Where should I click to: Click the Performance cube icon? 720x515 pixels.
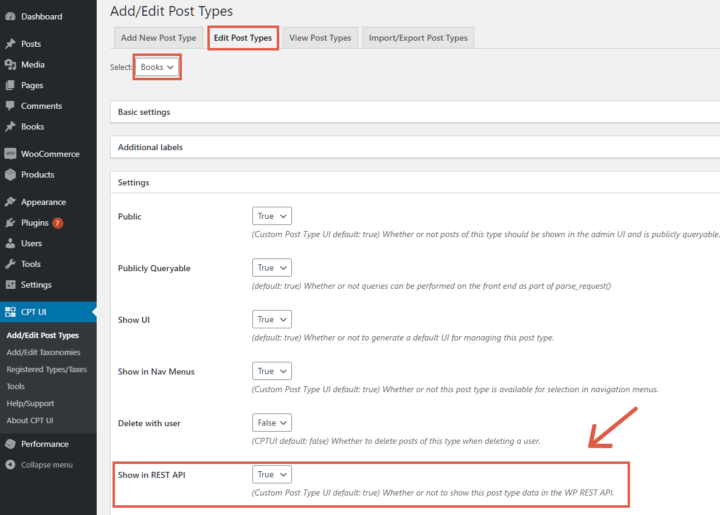point(10,444)
